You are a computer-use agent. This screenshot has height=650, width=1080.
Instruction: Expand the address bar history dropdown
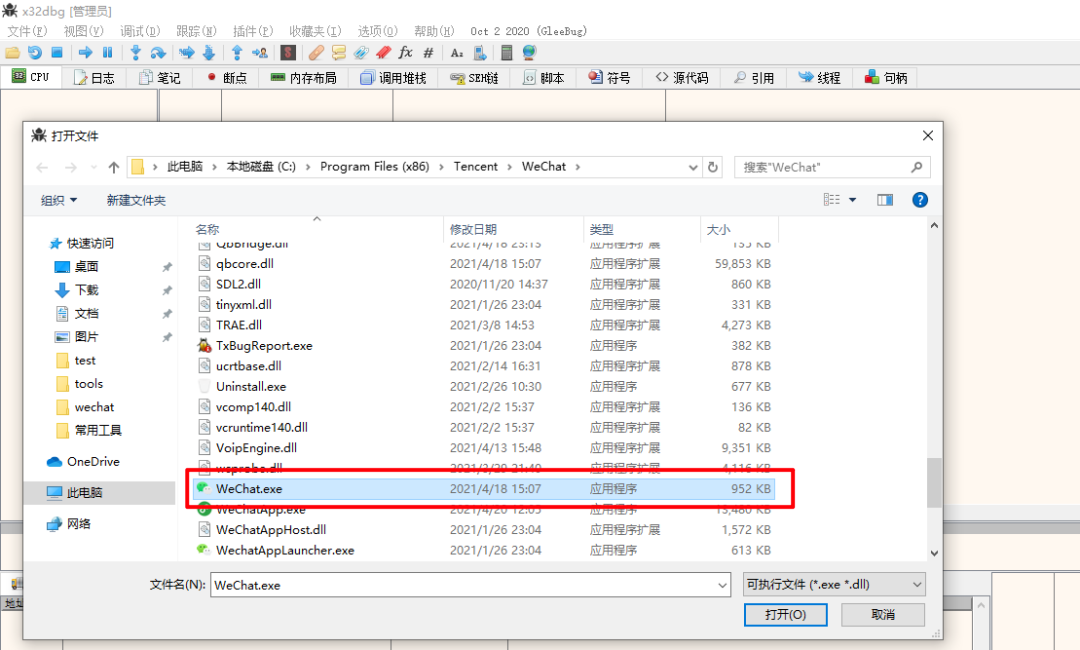693,167
